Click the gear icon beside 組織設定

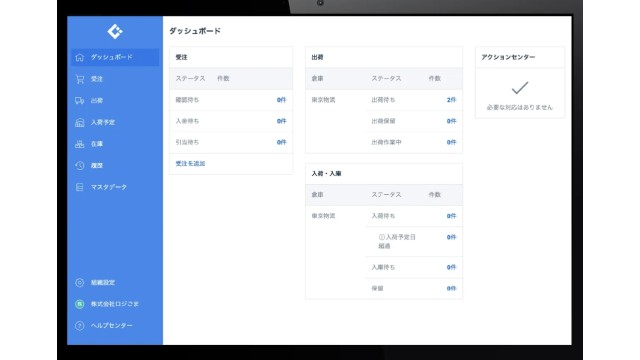point(80,282)
